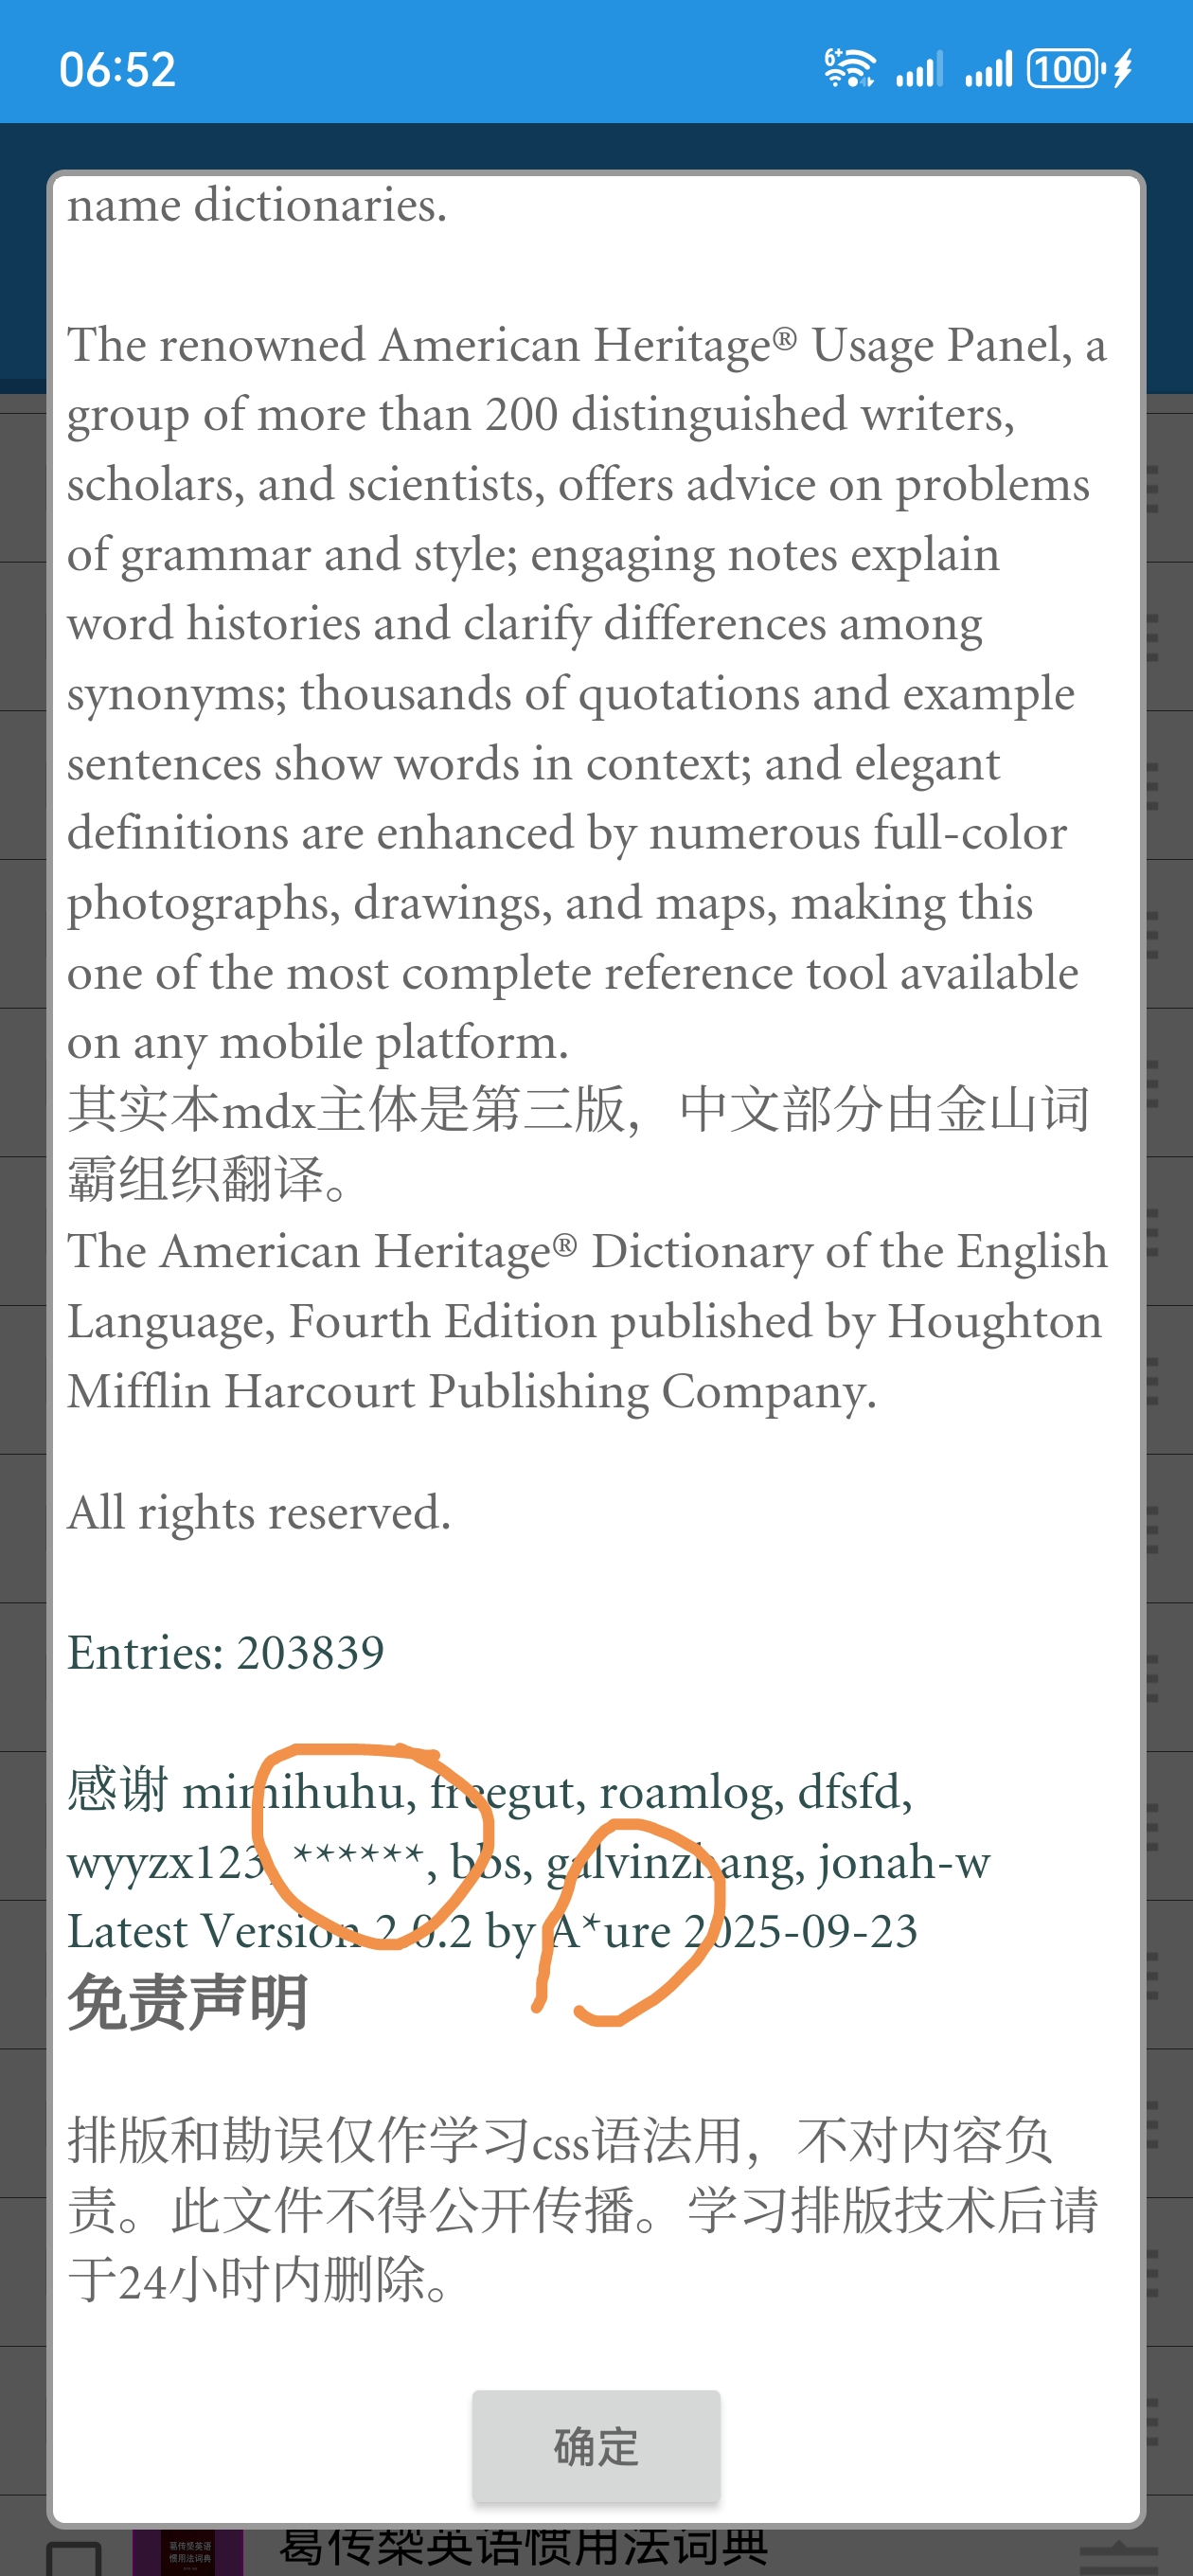Tap the 感谢 minihuhu thanks line
The height and width of the screenshot is (2576, 1193).
point(490,1792)
